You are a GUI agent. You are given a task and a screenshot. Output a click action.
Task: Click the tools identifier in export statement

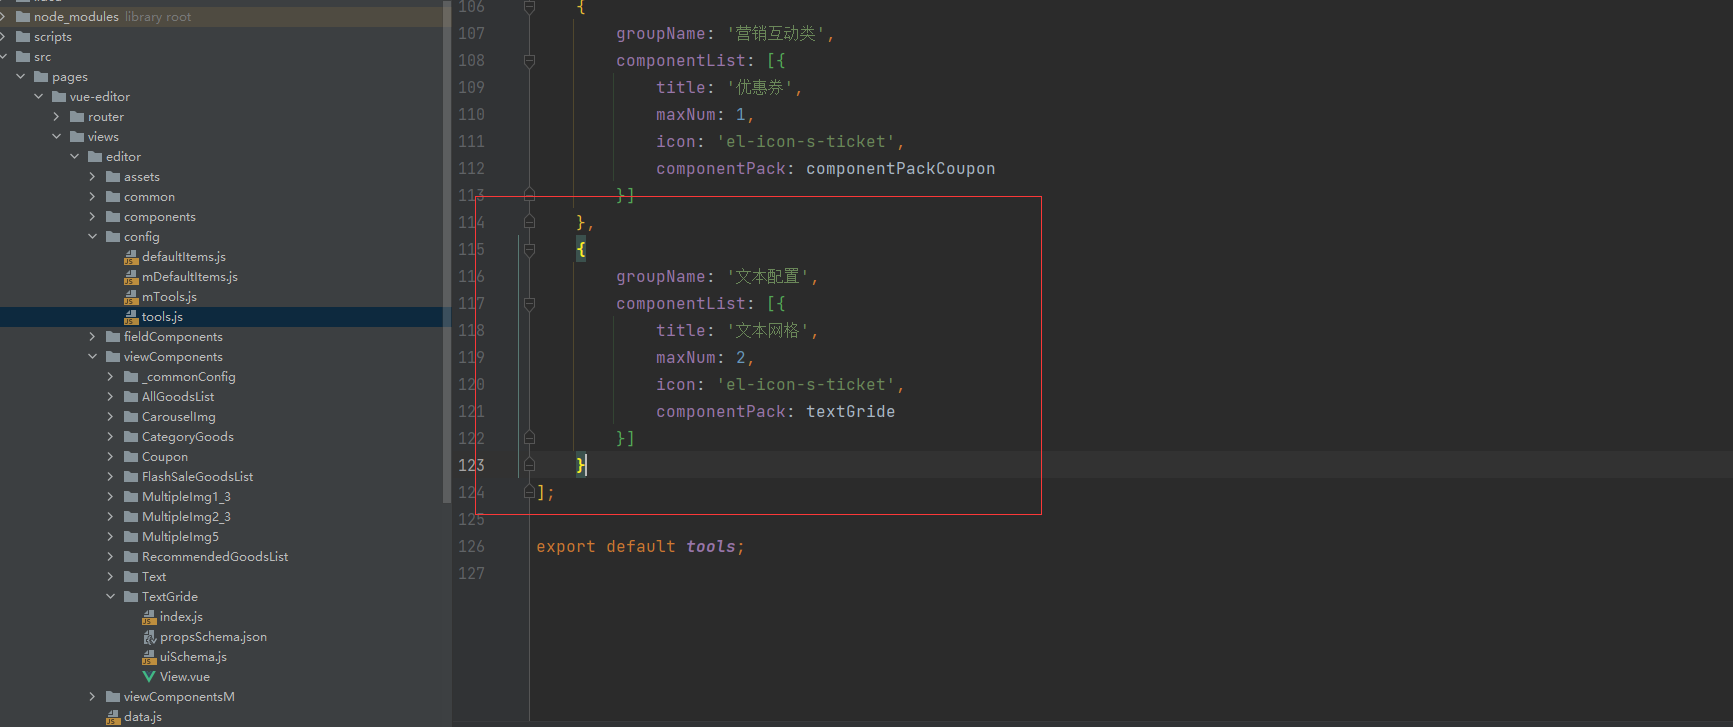click(710, 547)
